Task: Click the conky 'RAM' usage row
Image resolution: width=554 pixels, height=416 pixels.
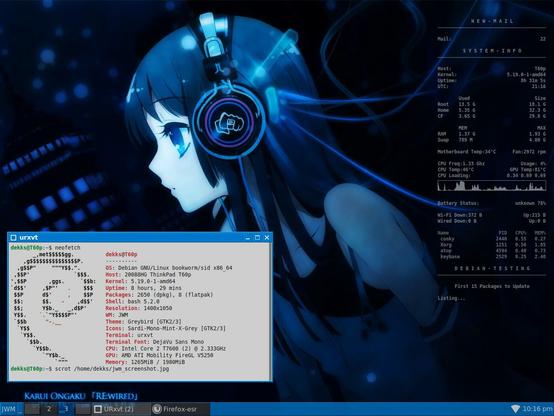Action: click(x=492, y=134)
